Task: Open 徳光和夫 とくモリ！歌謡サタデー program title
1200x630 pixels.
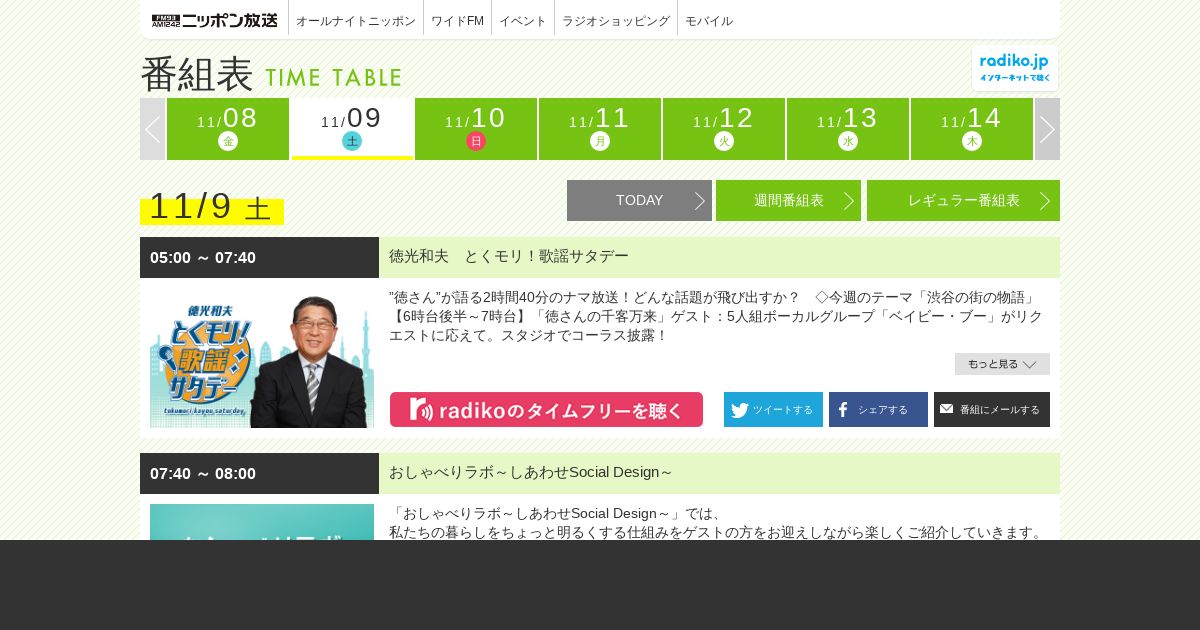Action: coord(509,257)
